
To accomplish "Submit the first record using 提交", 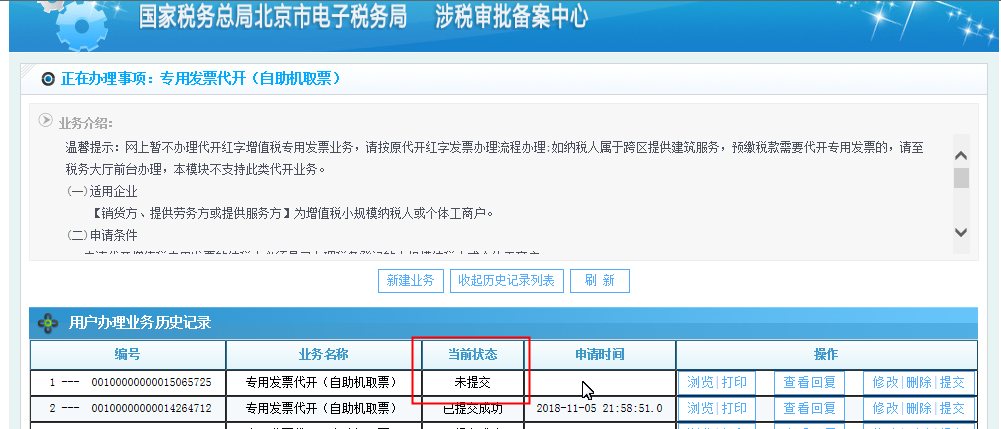I will tap(952, 382).
